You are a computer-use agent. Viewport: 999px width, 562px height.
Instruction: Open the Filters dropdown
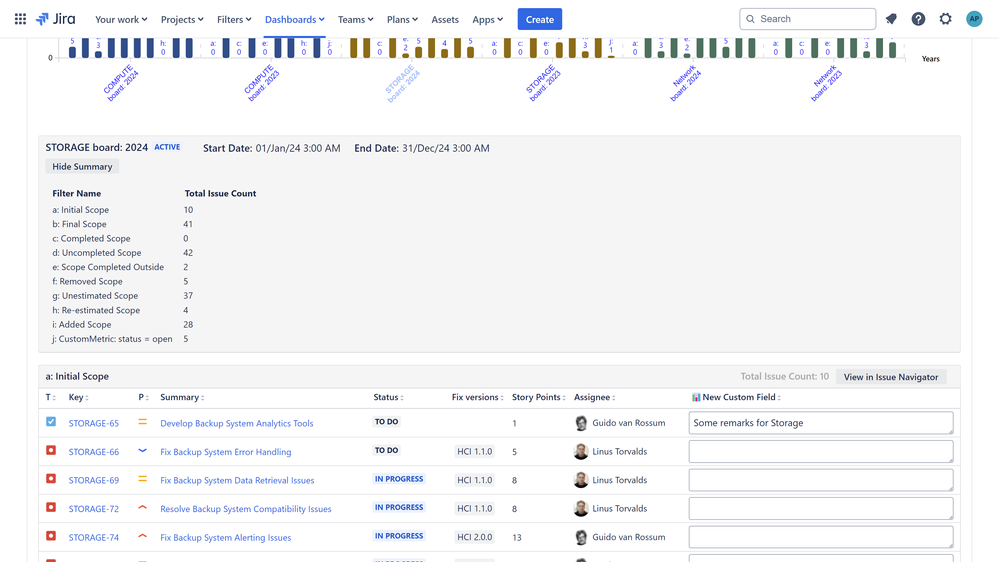[234, 20]
